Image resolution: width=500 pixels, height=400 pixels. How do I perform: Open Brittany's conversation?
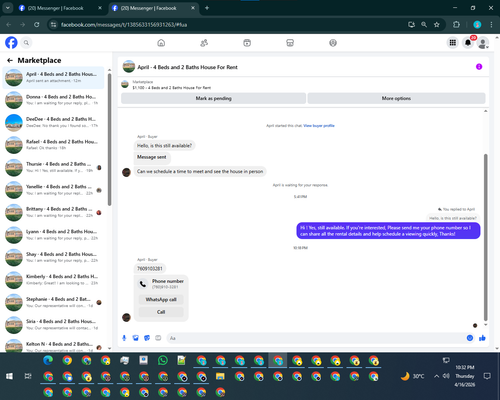[54, 212]
